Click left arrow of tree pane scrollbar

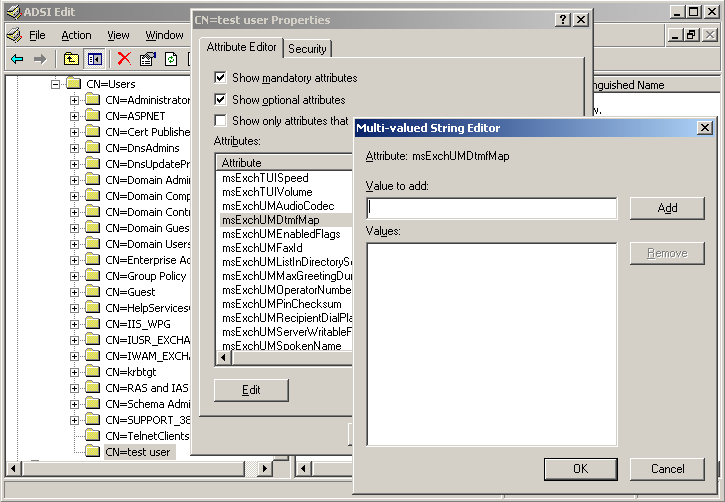click(x=13, y=468)
